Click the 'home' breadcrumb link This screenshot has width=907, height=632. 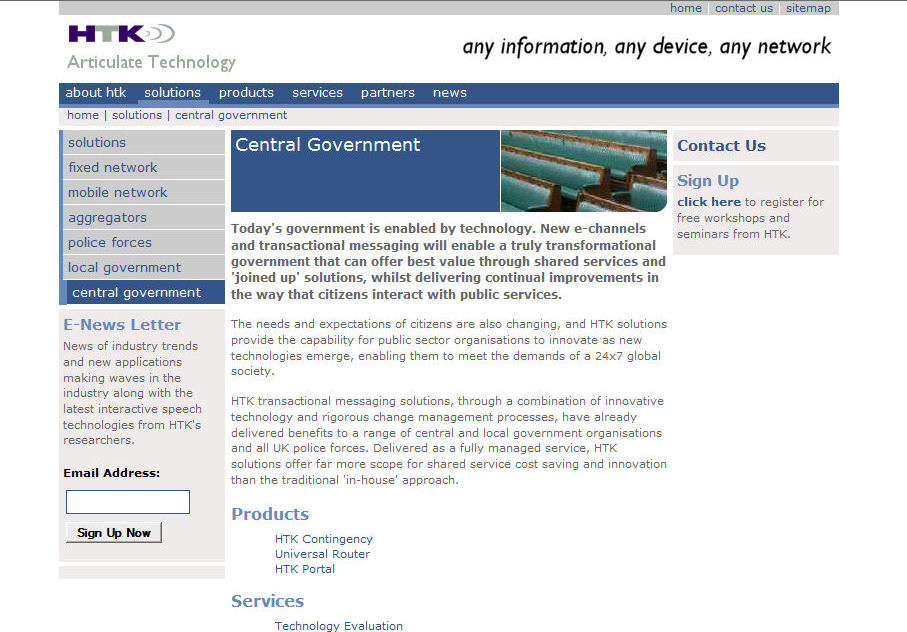[83, 115]
